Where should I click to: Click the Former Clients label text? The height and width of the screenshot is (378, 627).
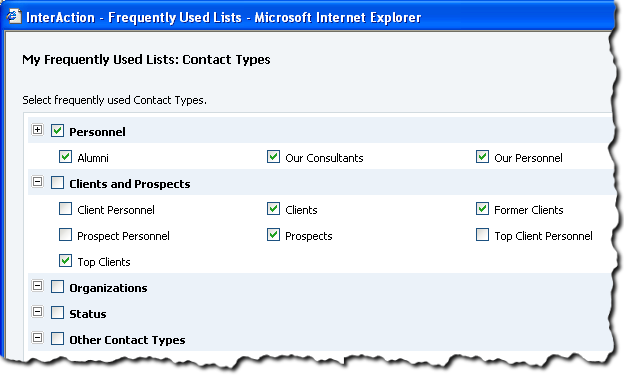click(529, 210)
